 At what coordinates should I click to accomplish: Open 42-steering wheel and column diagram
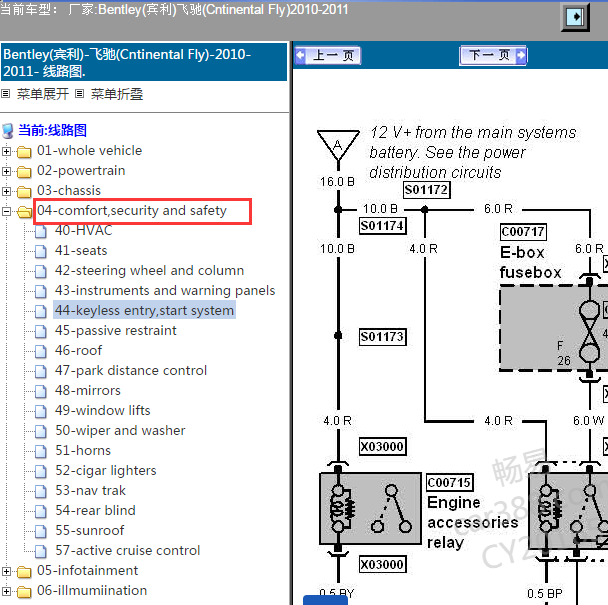tap(149, 270)
